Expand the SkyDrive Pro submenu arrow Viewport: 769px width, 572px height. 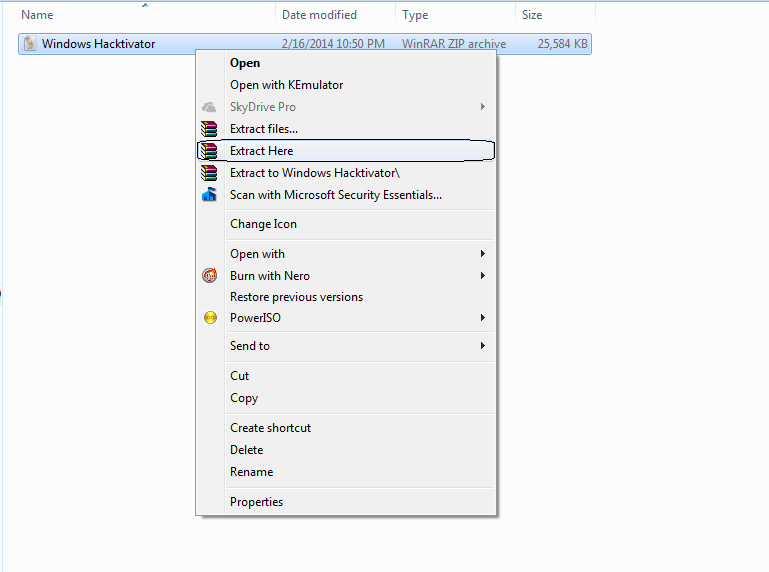[483, 106]
